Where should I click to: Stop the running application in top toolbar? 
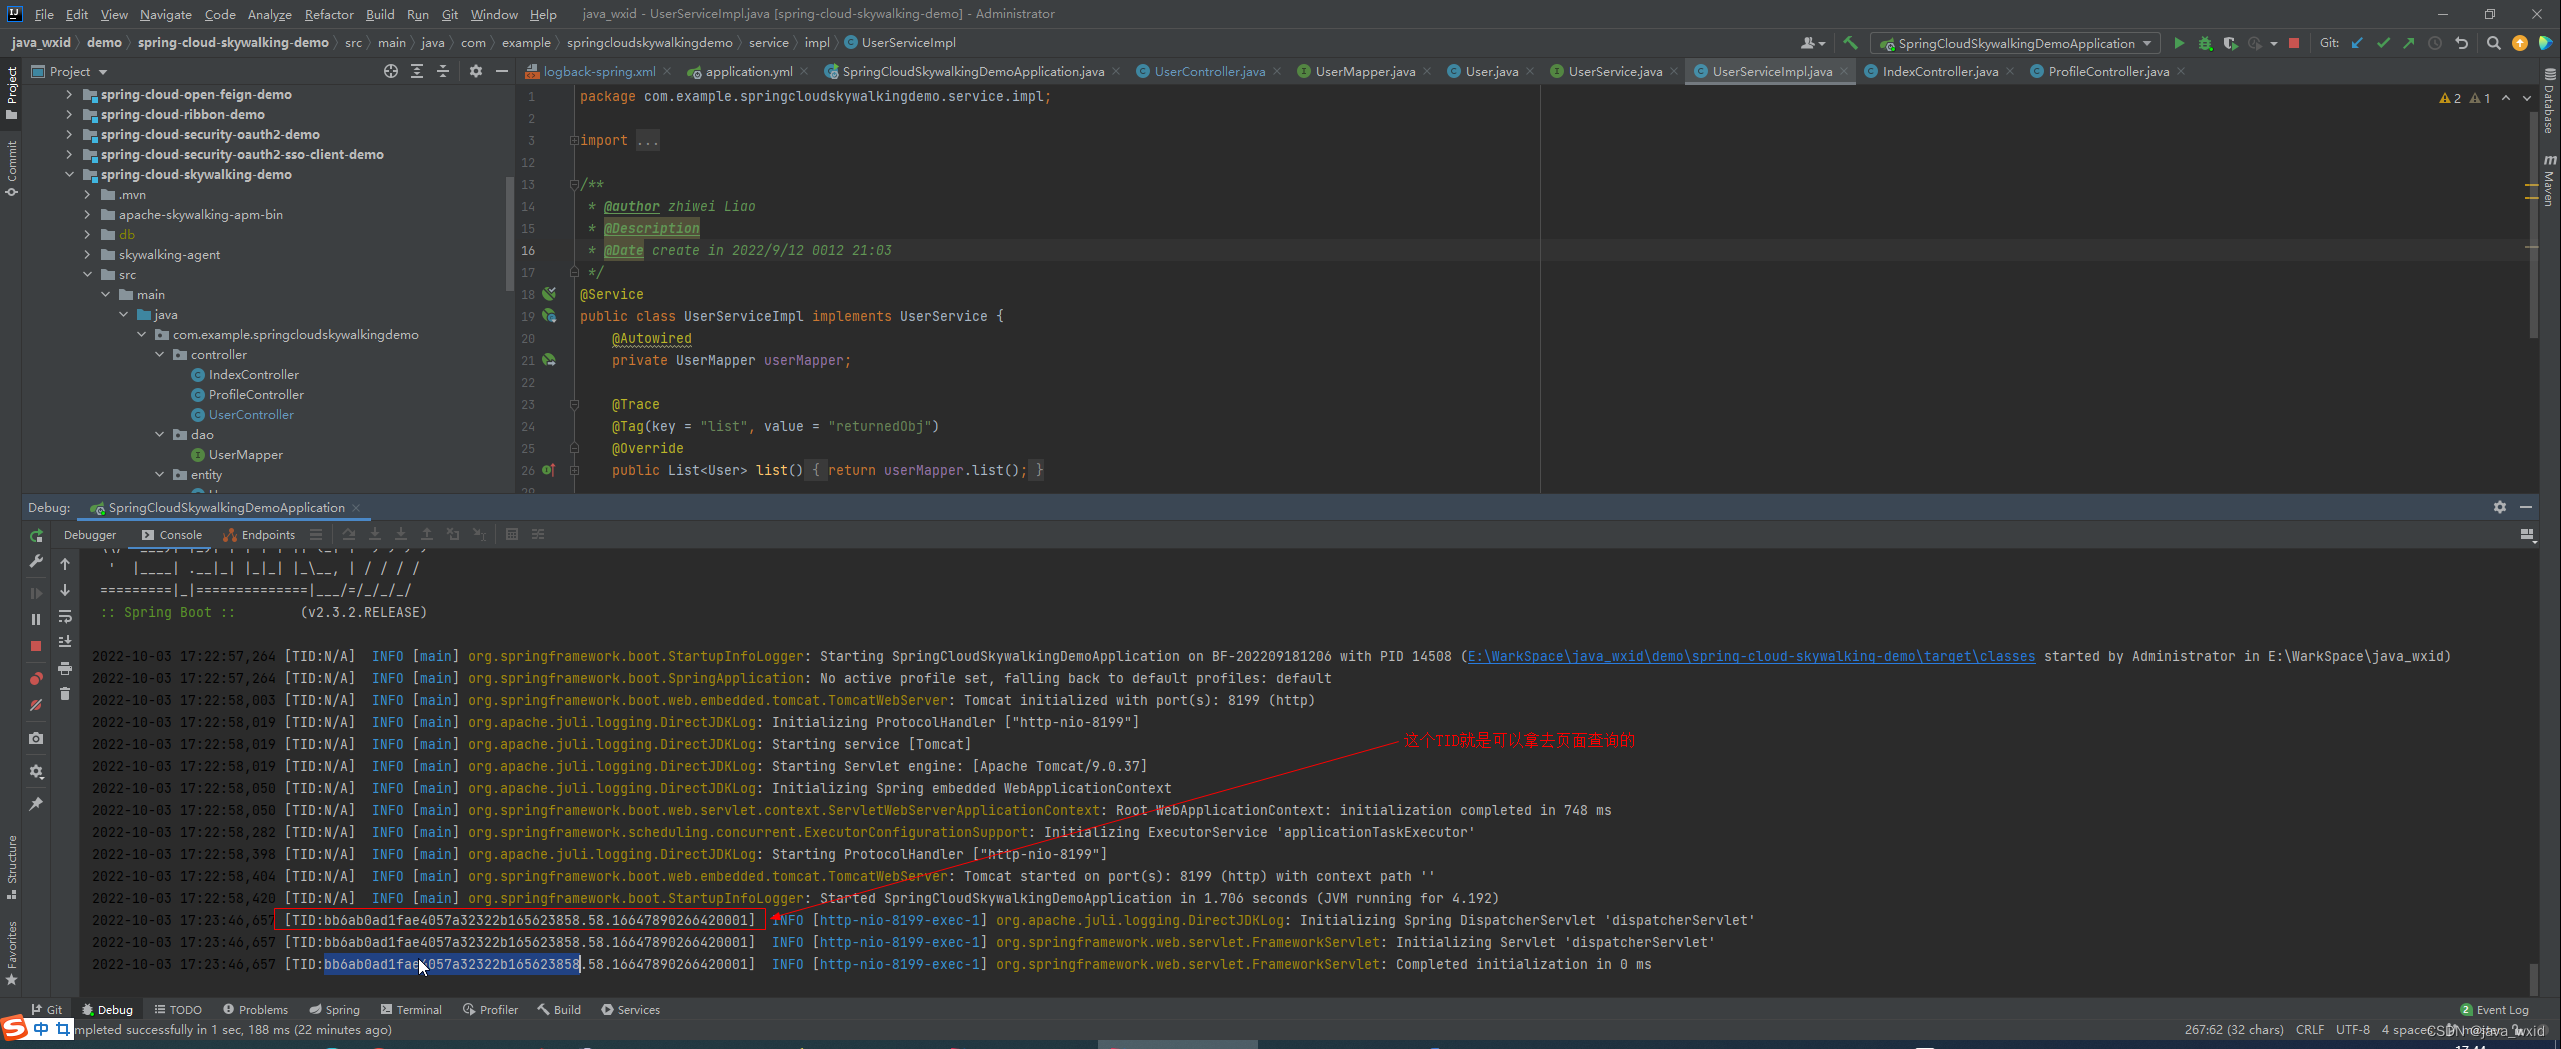click(2295, 43)
